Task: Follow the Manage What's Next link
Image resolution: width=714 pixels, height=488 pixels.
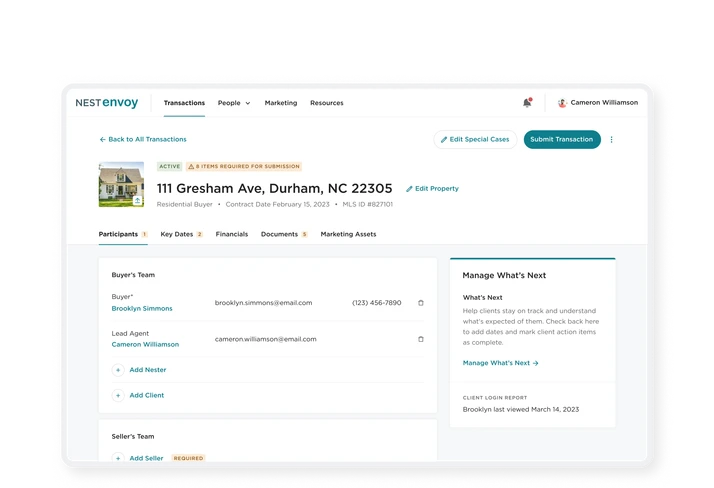Action: [500, 363]
